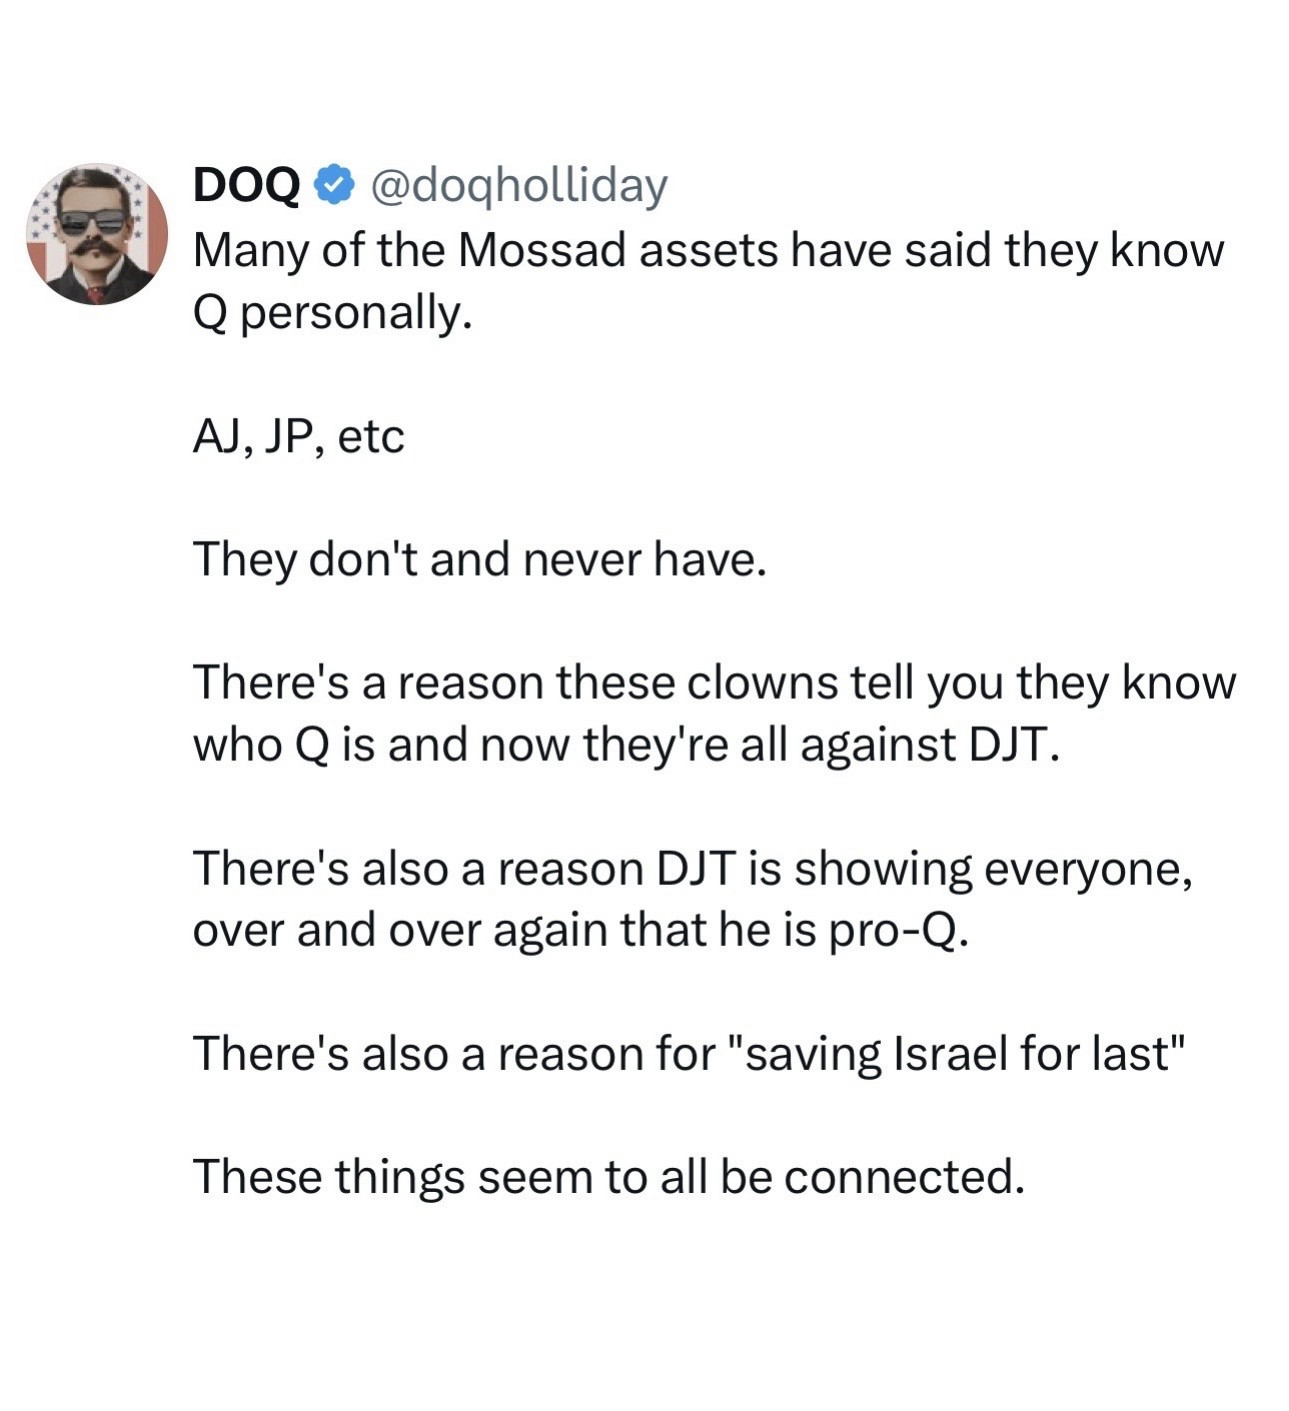Open the @doqholliday handle link
The width and height of the screenshot is (1289, 1411).
(x=519, y=184)
